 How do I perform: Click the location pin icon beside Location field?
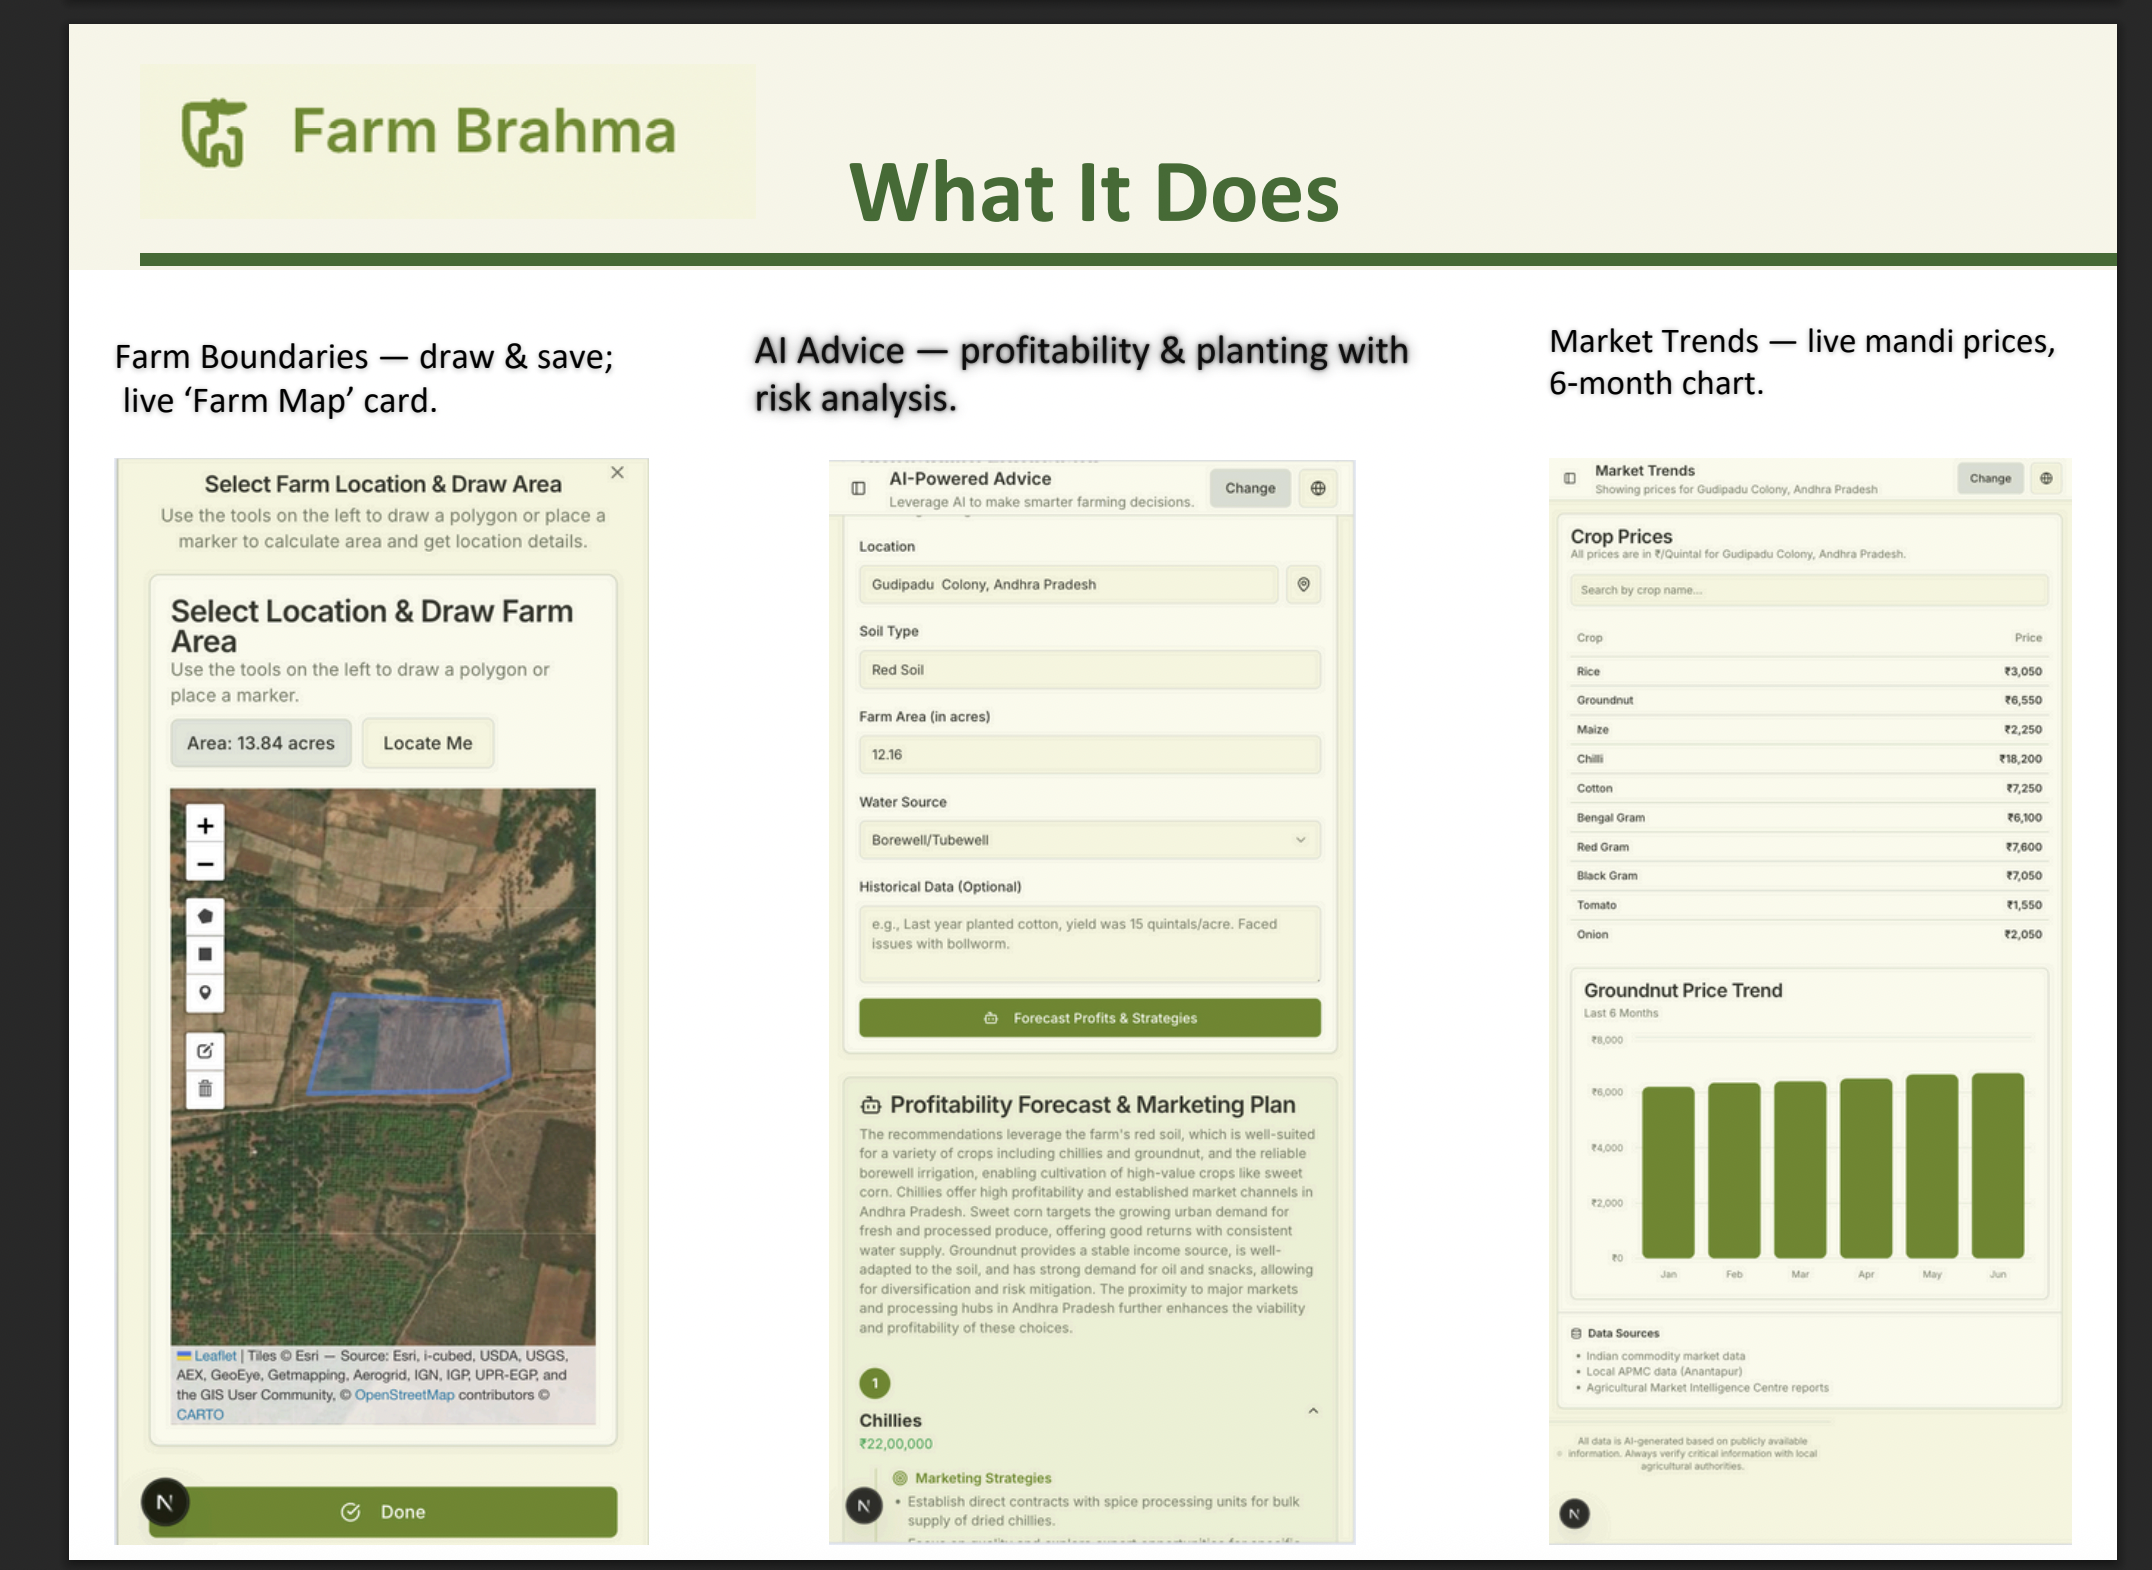[x=1303, y=584]
